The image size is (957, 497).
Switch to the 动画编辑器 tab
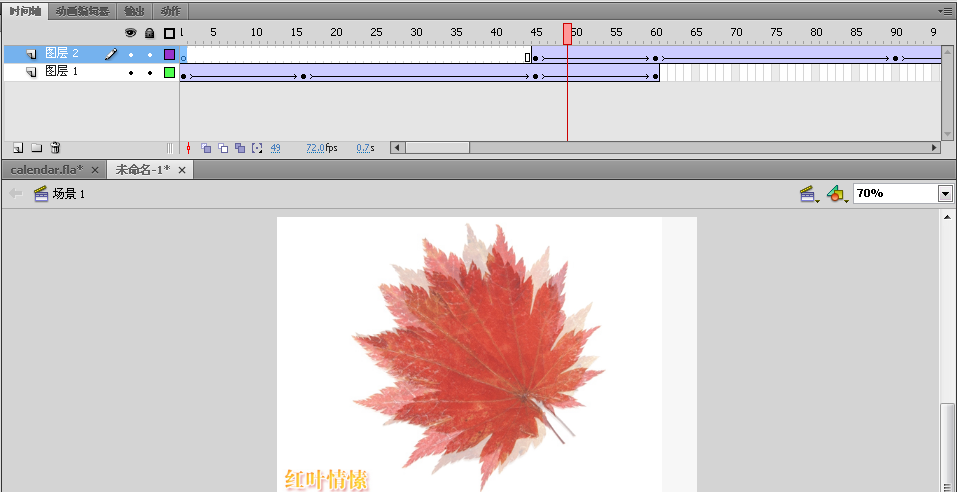click(82, 11)
